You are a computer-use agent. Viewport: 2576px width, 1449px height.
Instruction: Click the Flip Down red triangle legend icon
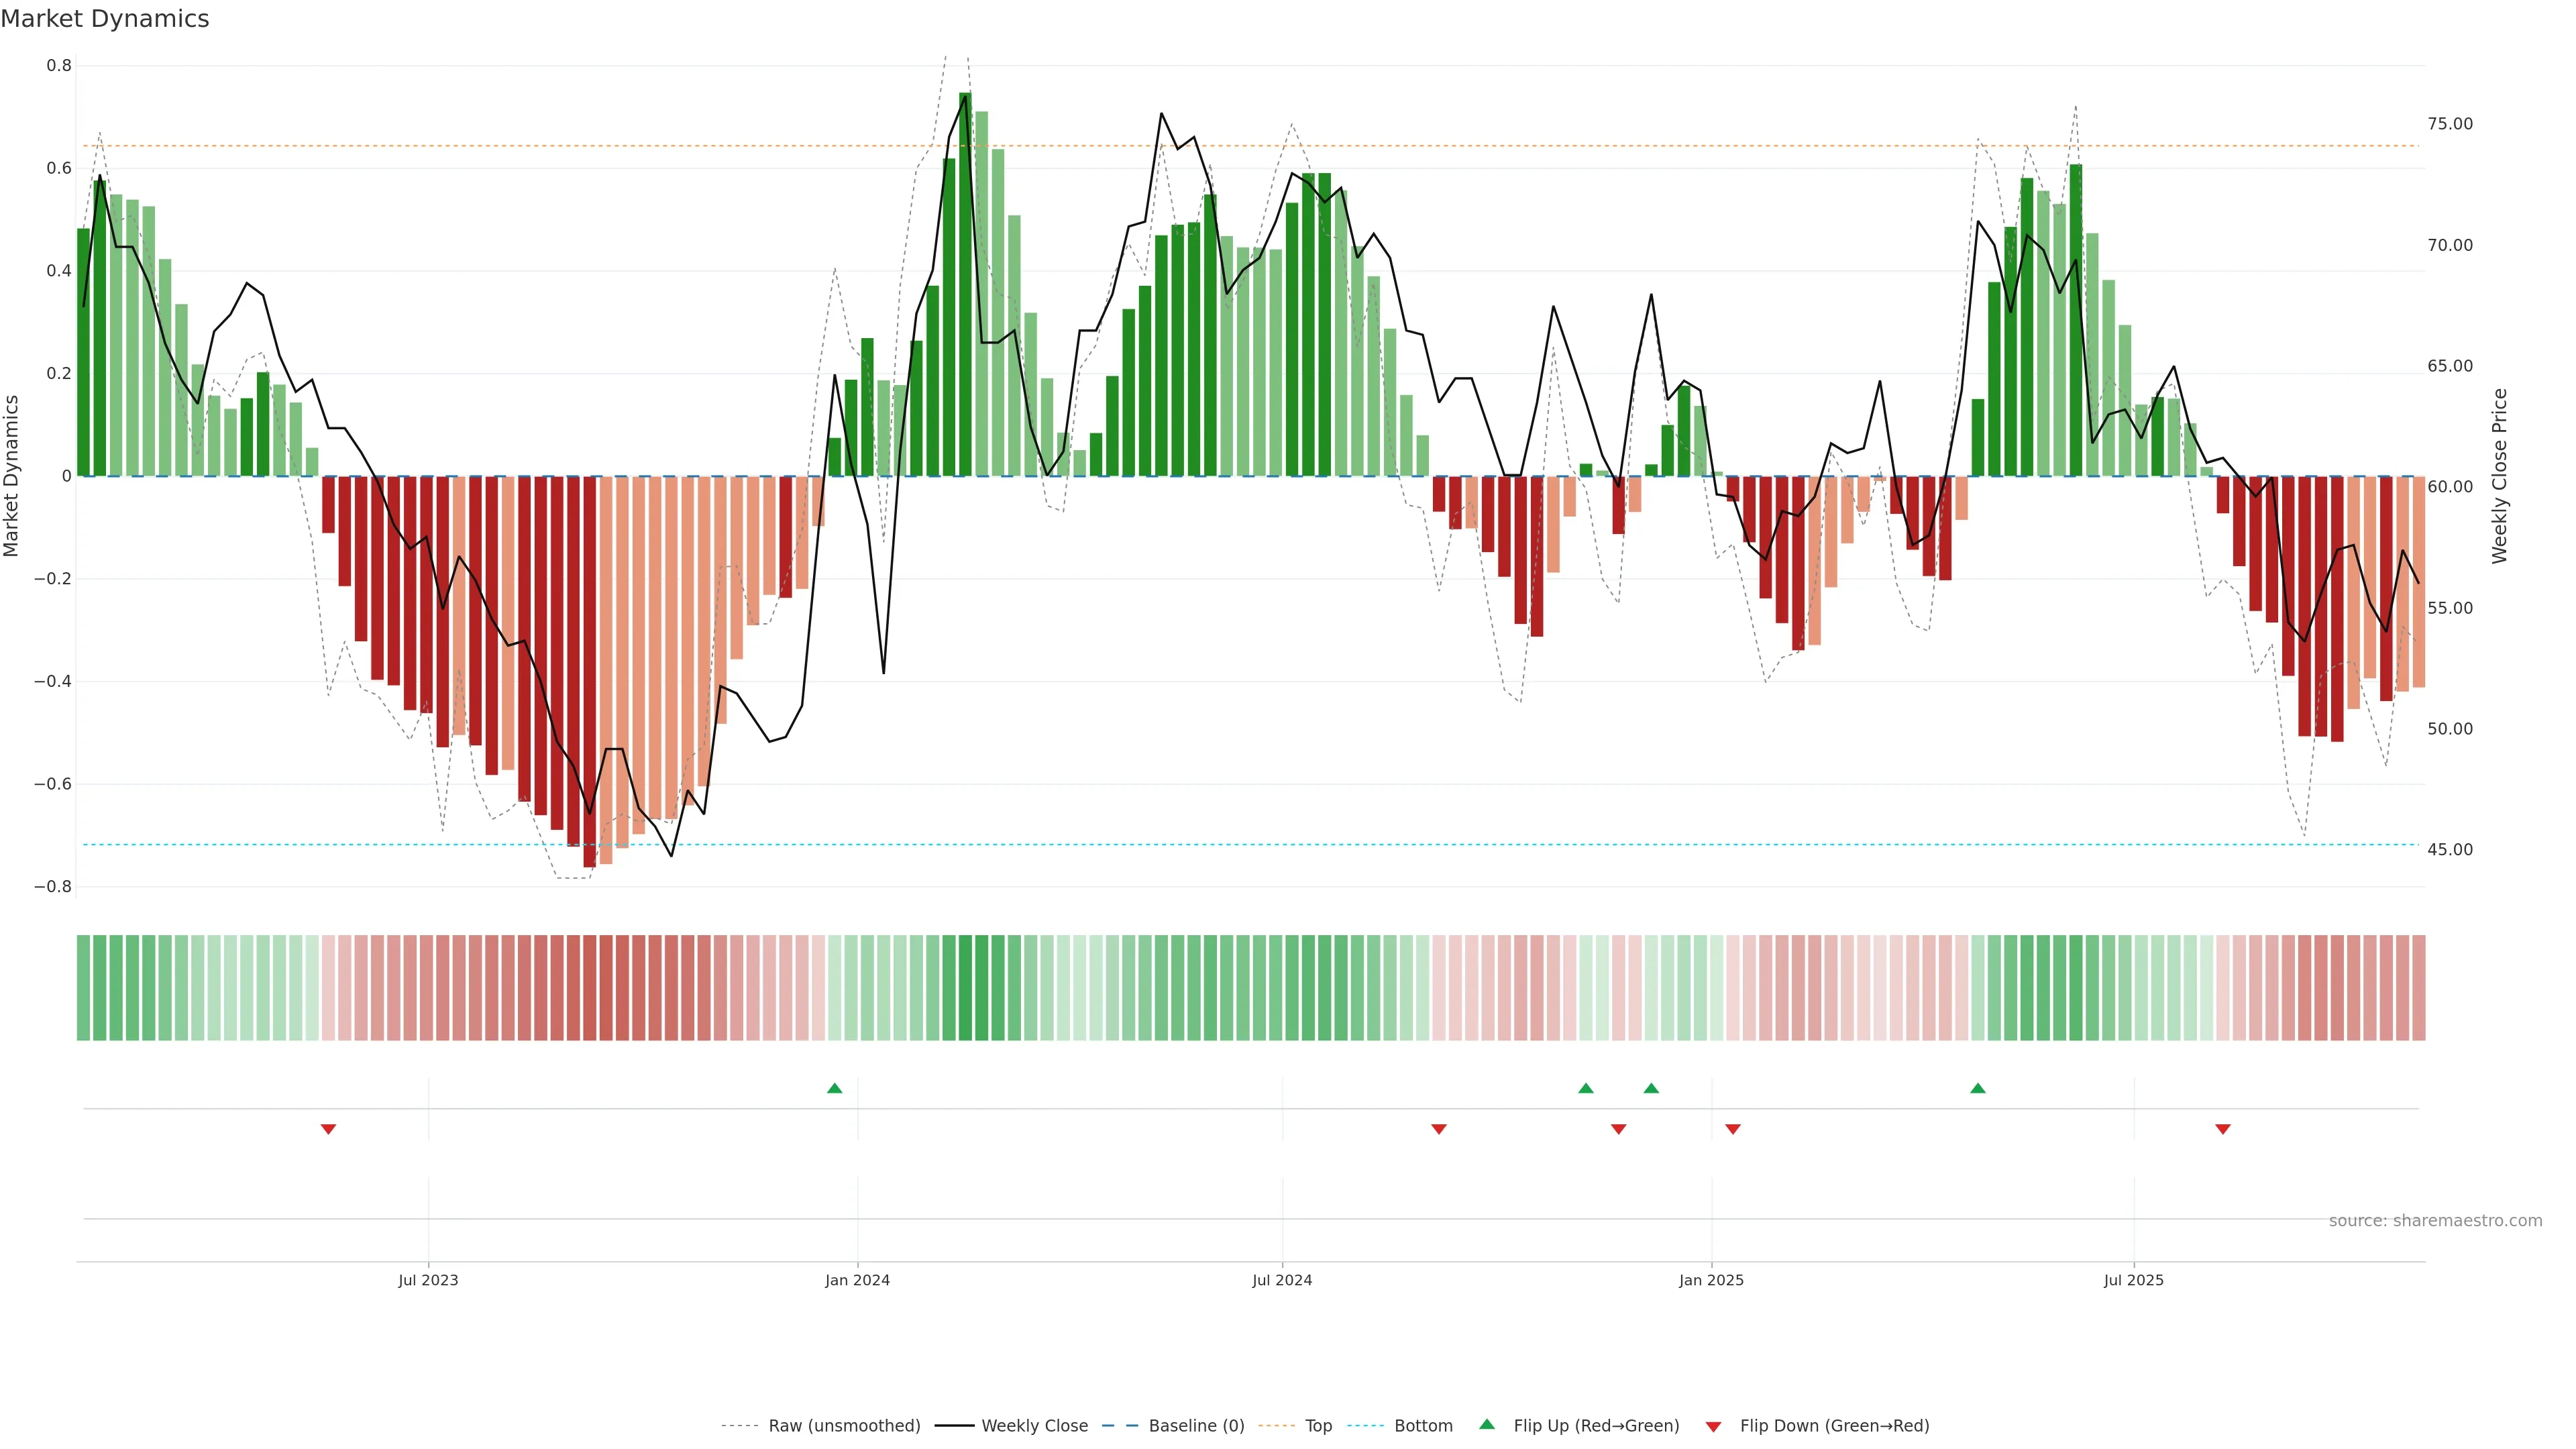click(1713, 1426)
